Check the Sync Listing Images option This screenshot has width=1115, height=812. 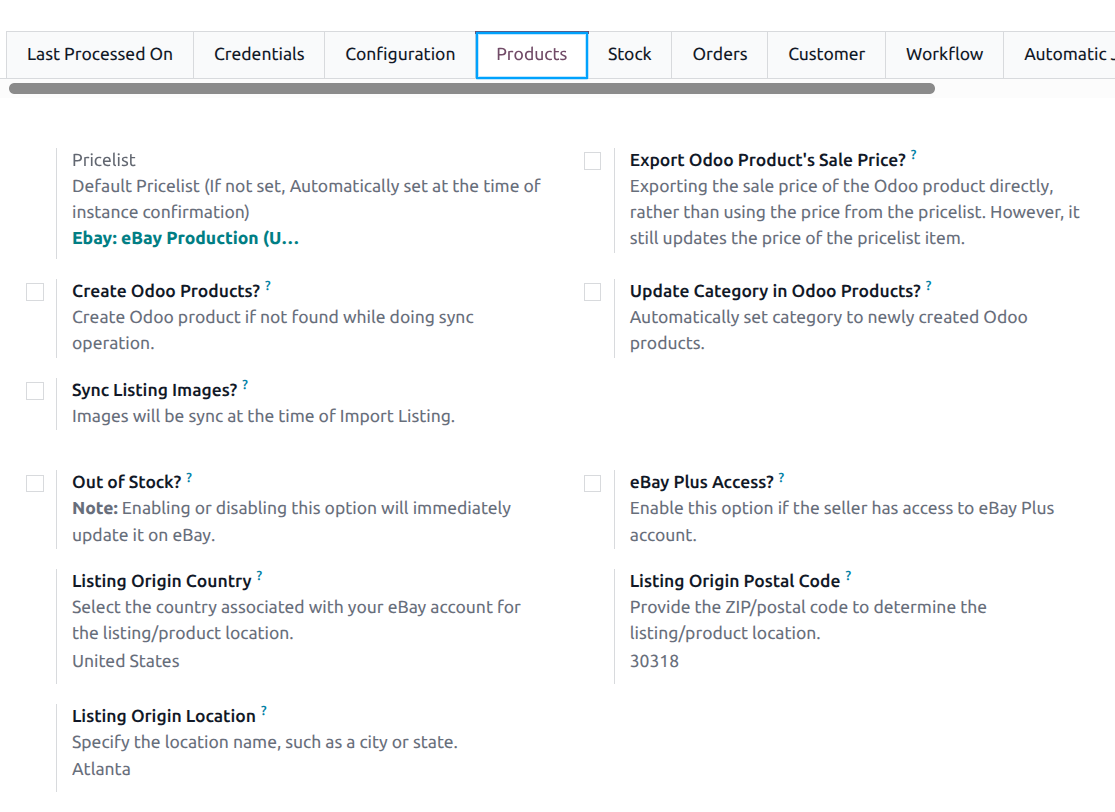point(35,391)
